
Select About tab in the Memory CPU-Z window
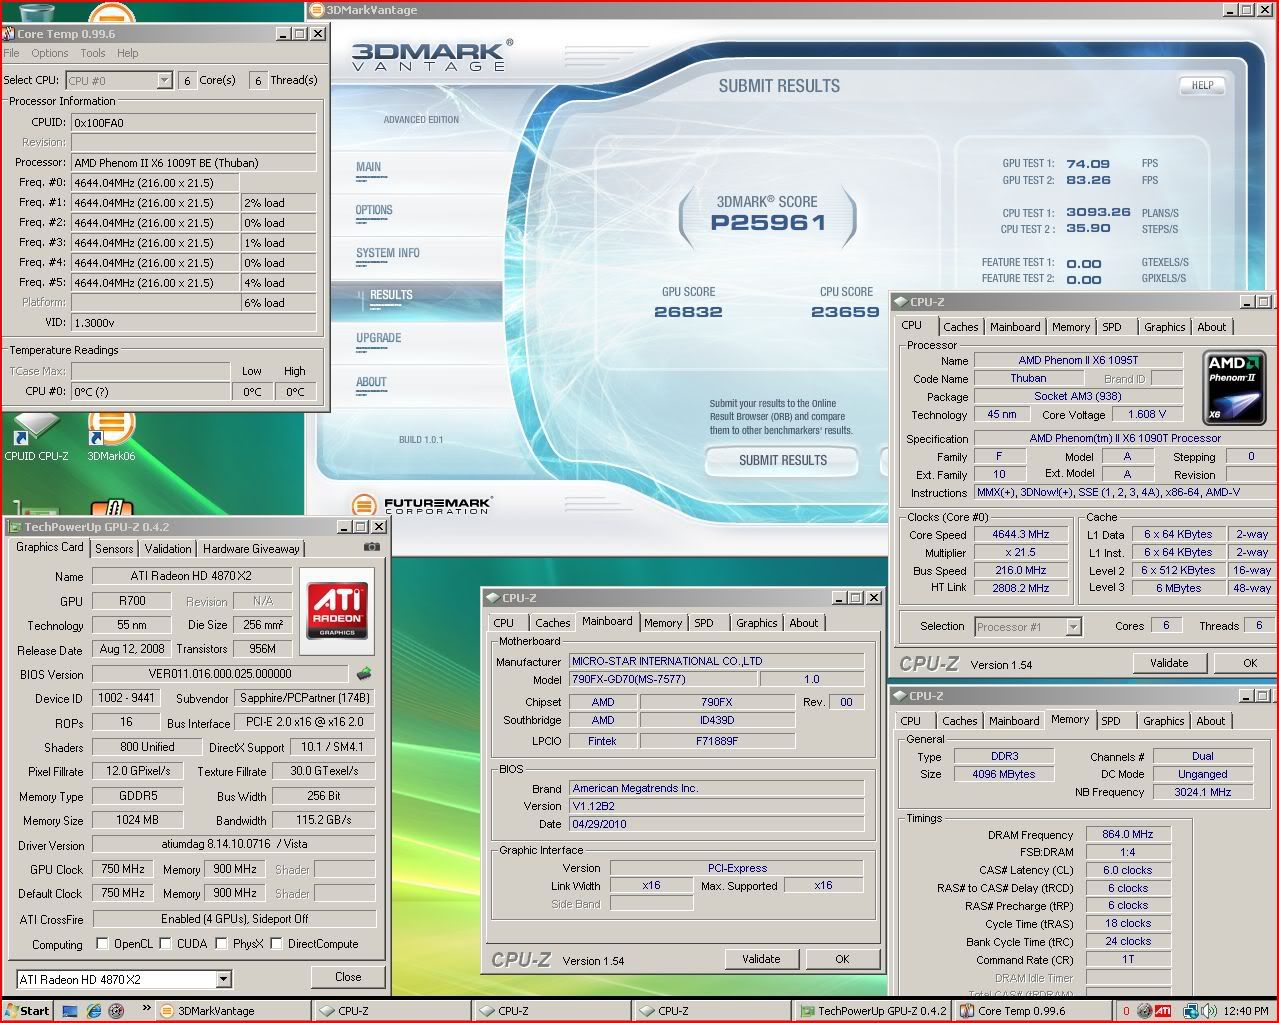1210,721
